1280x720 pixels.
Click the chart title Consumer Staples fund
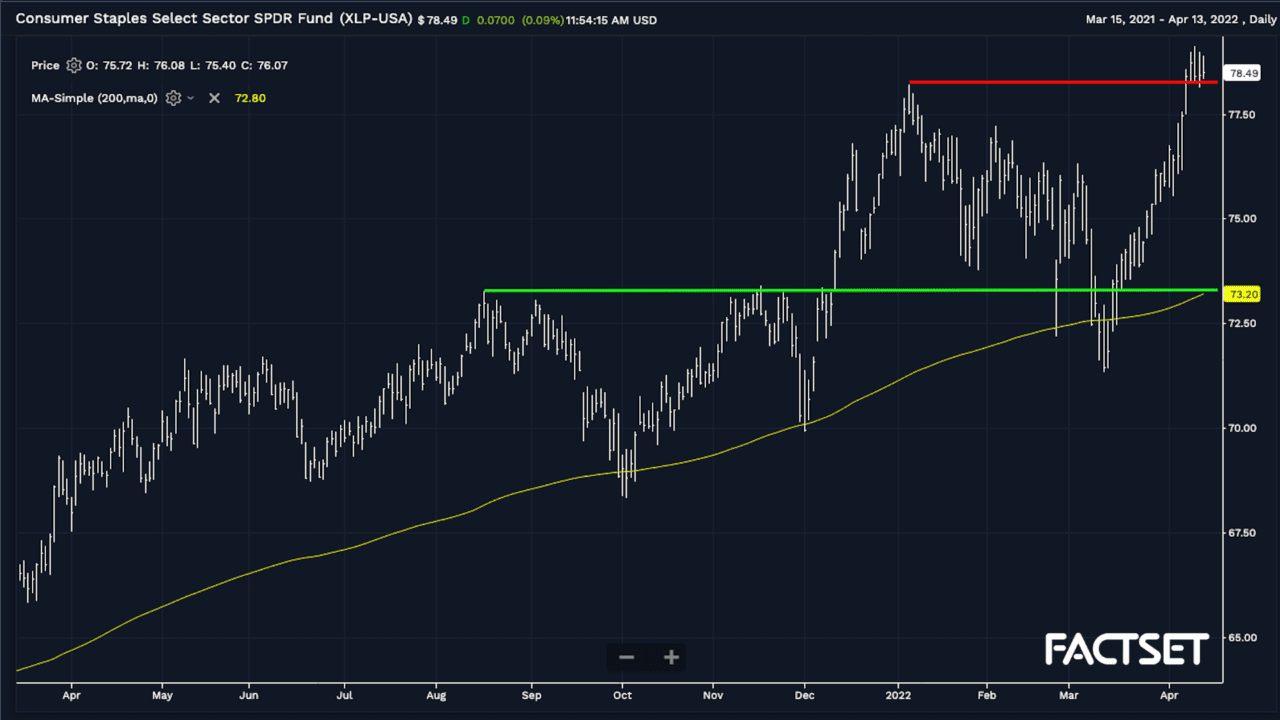(x=214, y=19)
